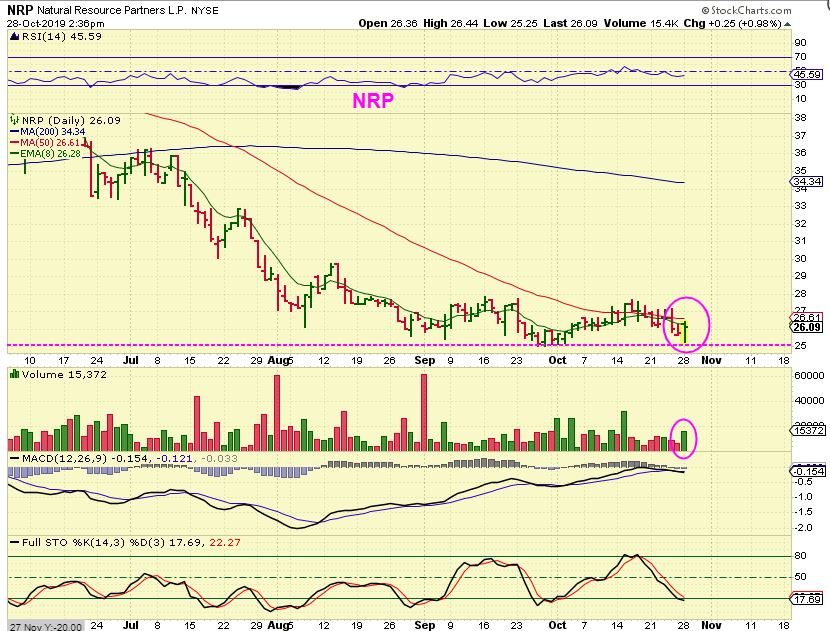The height and width of the screenshot is (631, 830).
Task: Click the 60000 volume scale label
Action: coord(809,375)
